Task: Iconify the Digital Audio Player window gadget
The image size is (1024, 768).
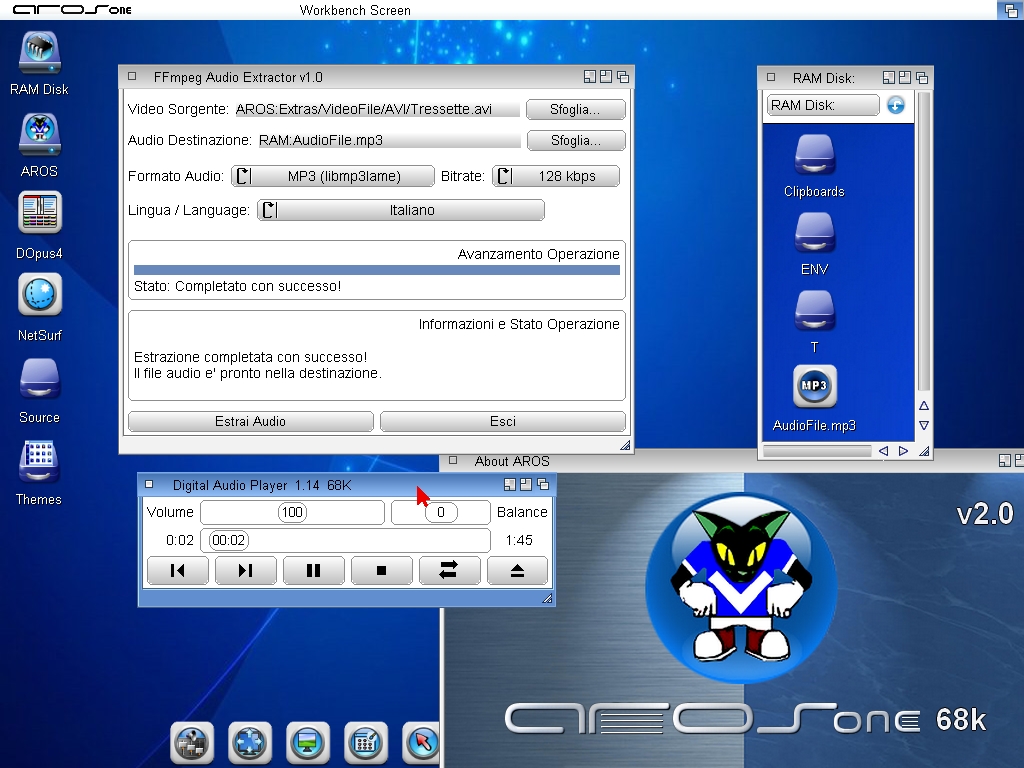Action: pyautogui.click(x=510, y=485)
